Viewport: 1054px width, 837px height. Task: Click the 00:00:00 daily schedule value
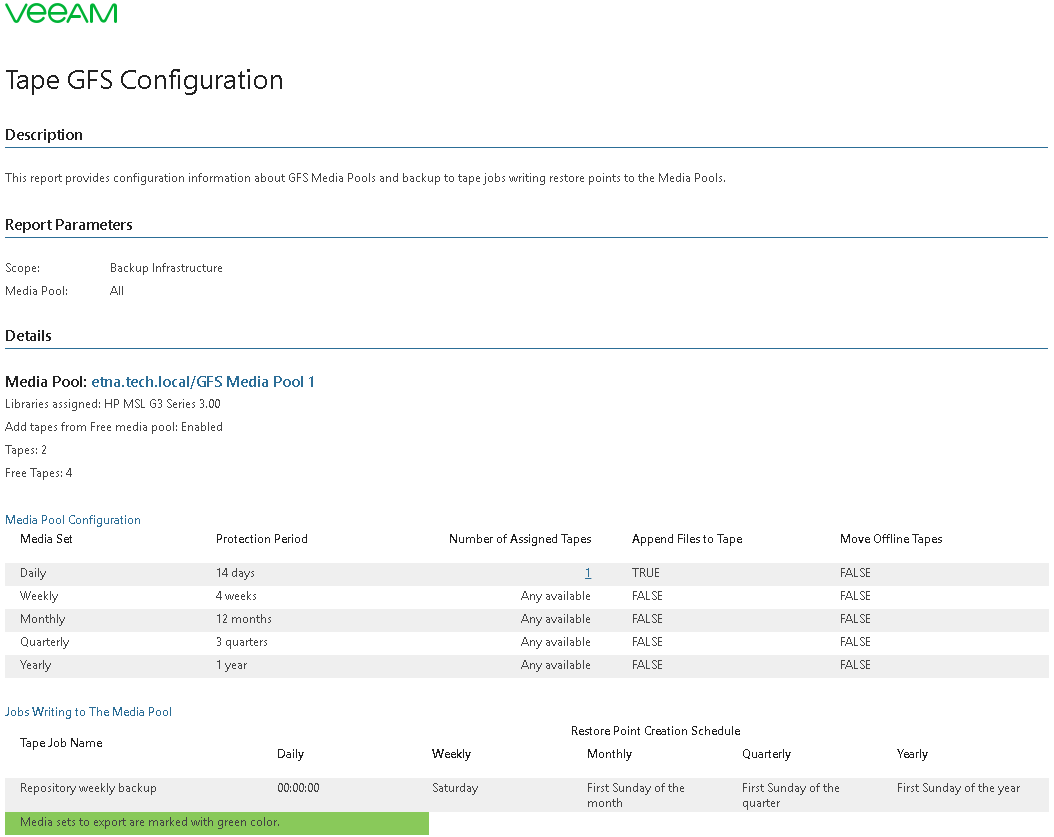tap(298, 788)
